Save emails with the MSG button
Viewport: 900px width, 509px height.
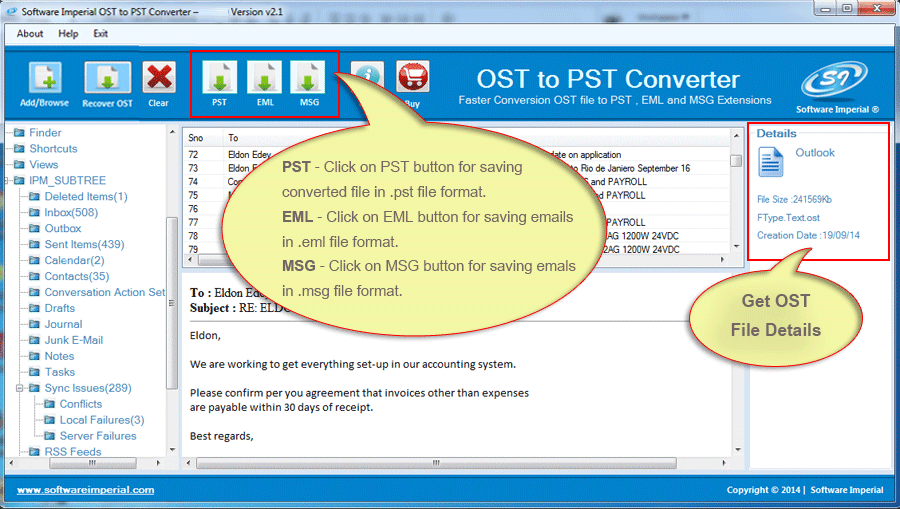click(x=308, y=77)
